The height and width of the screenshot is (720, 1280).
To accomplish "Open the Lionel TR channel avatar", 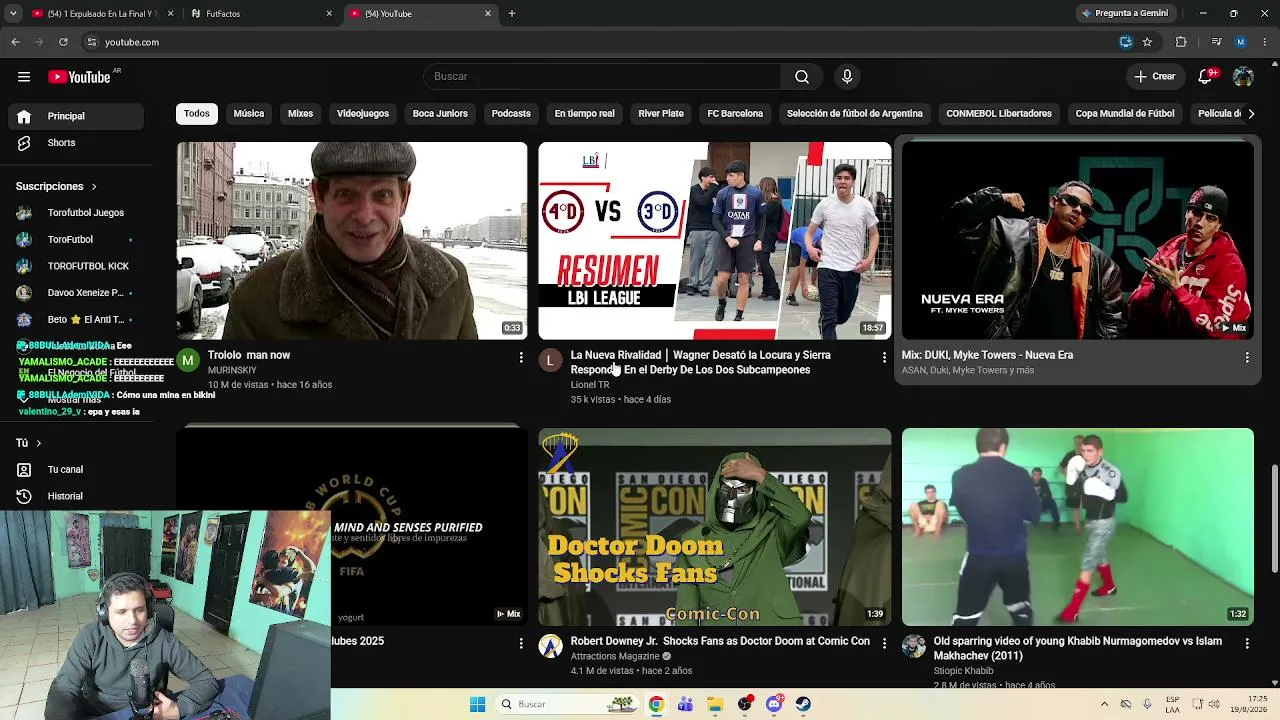I will point(550,360).
